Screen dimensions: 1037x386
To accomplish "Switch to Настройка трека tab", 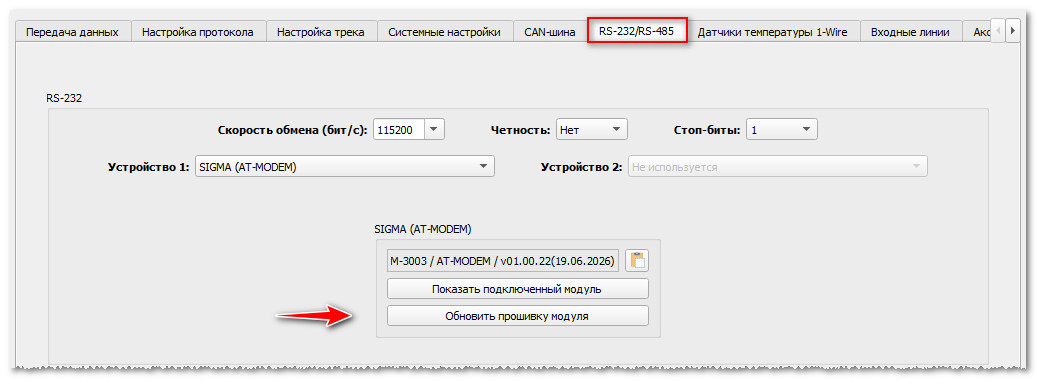I will point(321,32).
